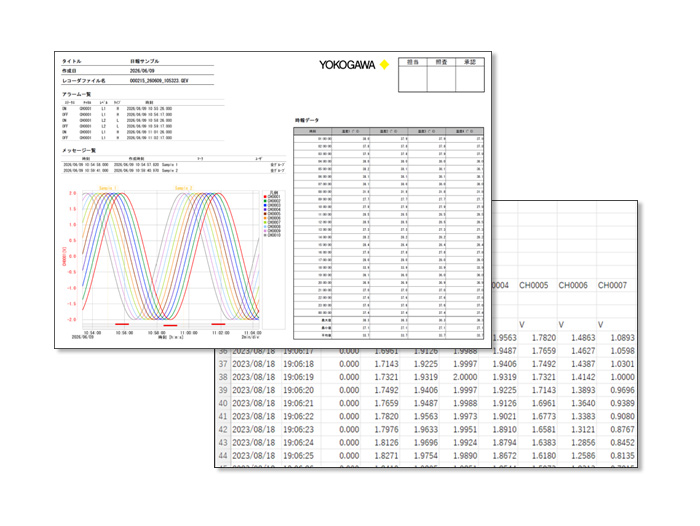Click spreadsheet cell value 1.3121

point(583,430)
